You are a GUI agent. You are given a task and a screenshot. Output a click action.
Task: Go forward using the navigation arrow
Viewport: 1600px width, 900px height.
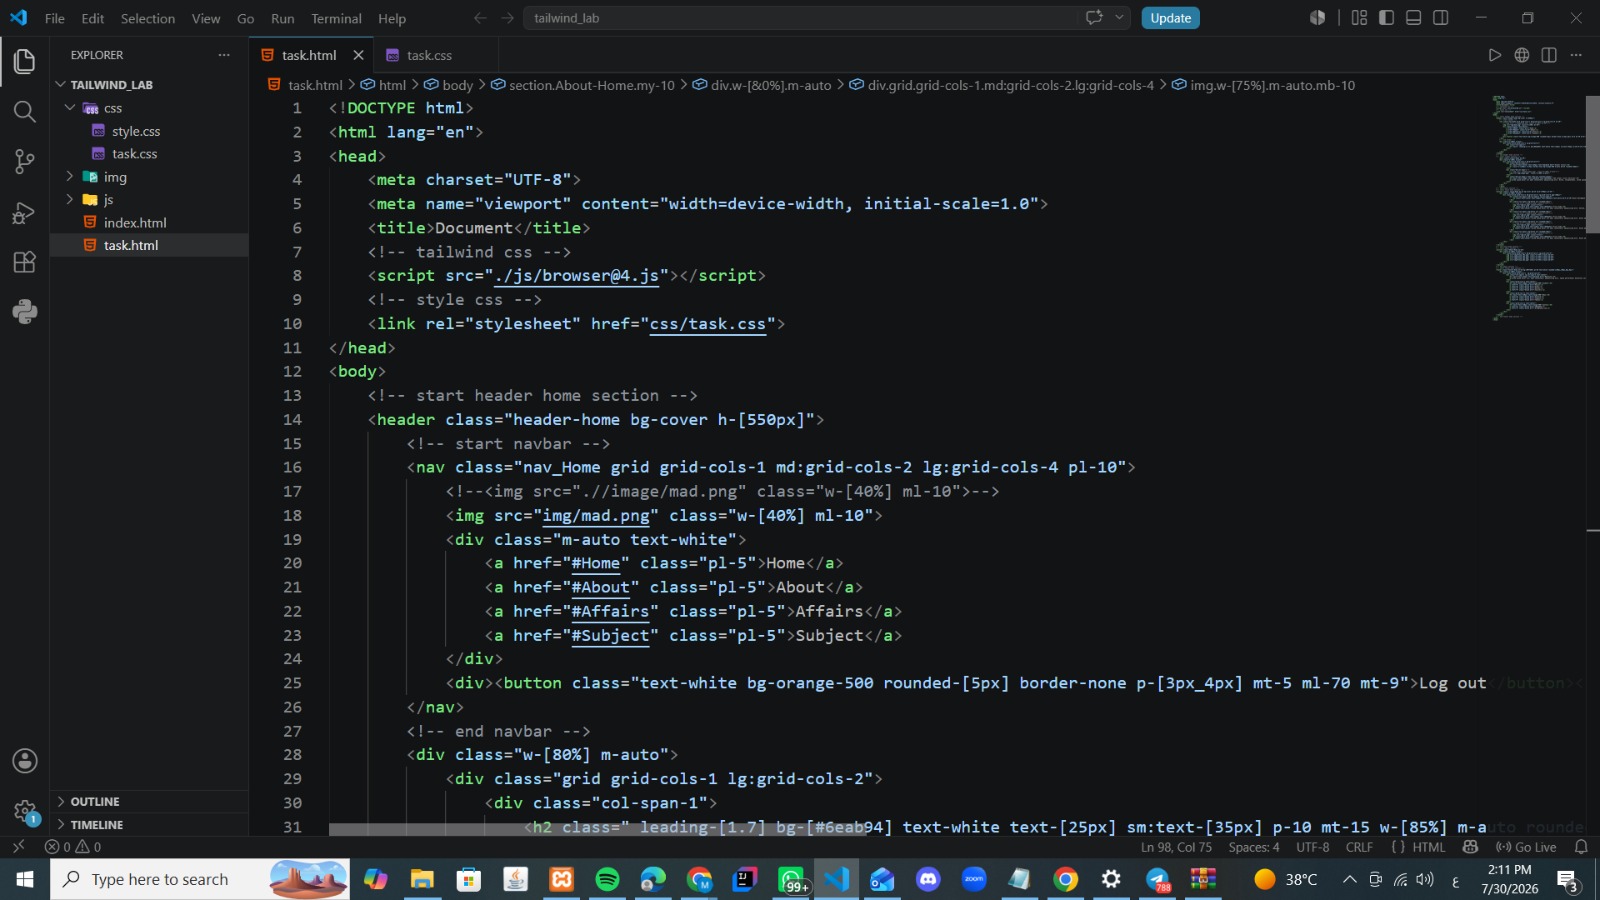click(x=508, y=18)
